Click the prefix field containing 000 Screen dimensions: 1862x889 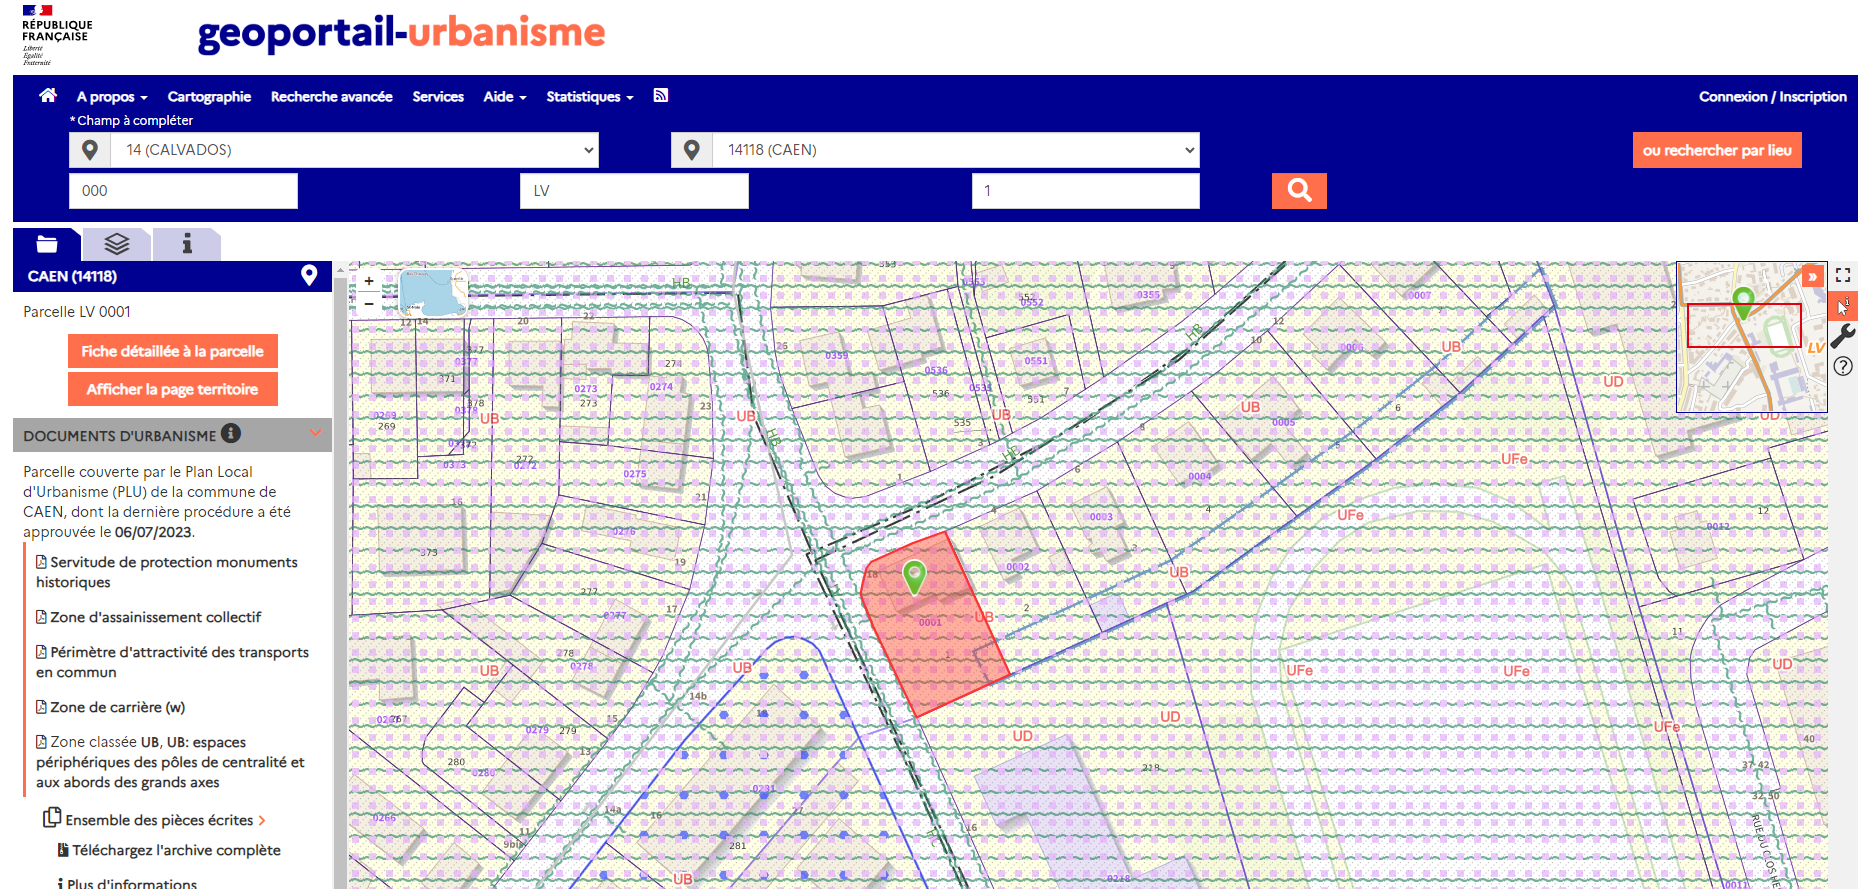click(183, 191)
